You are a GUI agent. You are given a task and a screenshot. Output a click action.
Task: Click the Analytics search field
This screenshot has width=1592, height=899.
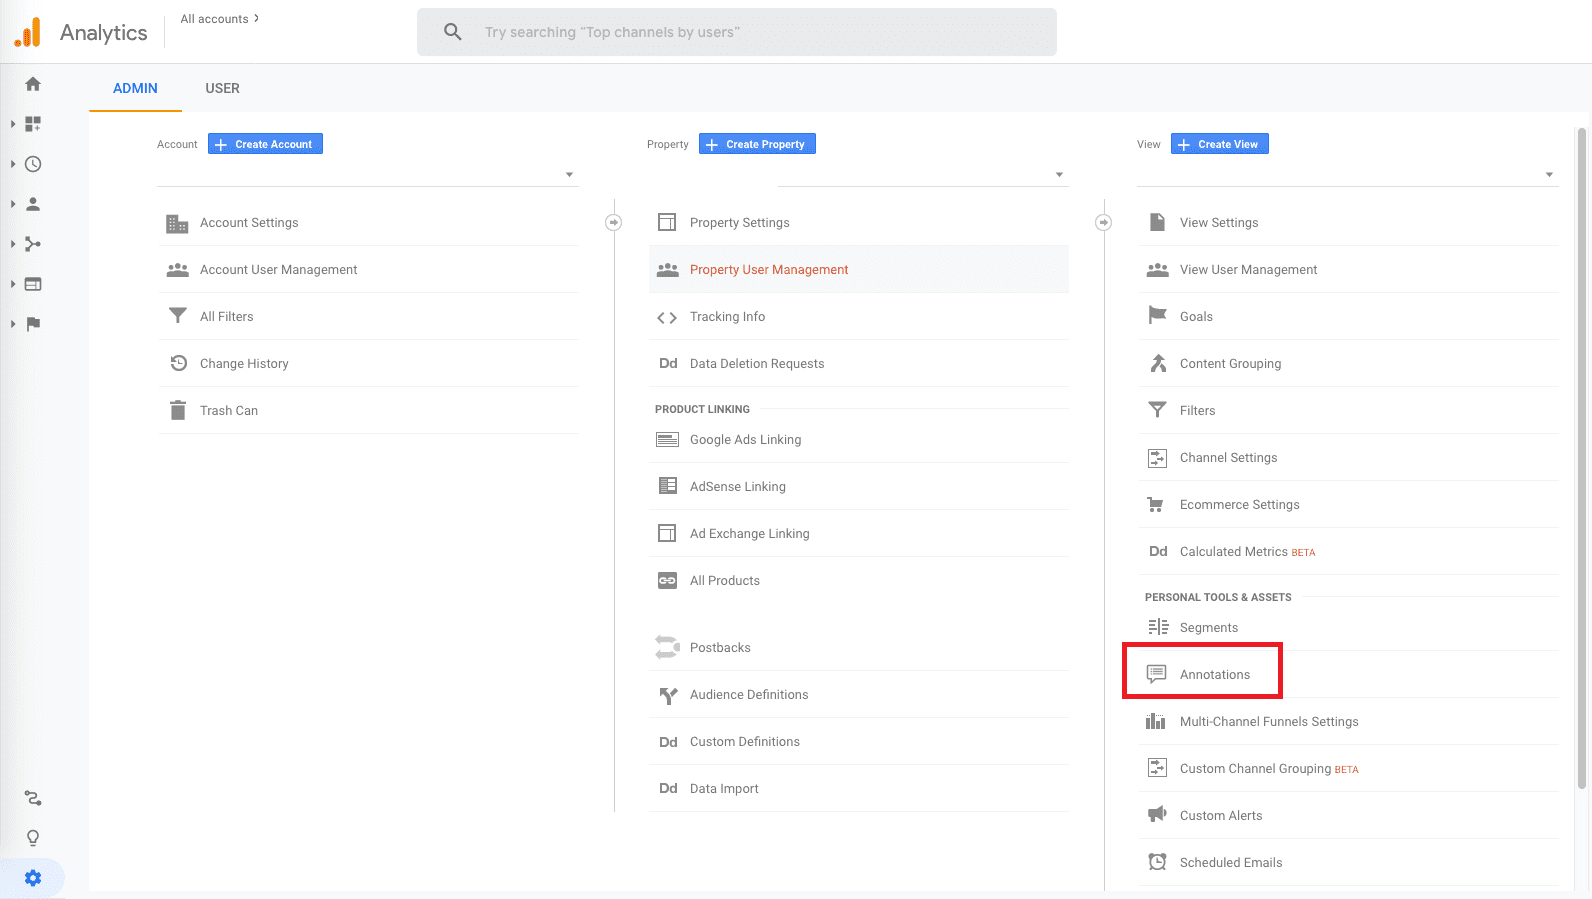coord(737,32)
